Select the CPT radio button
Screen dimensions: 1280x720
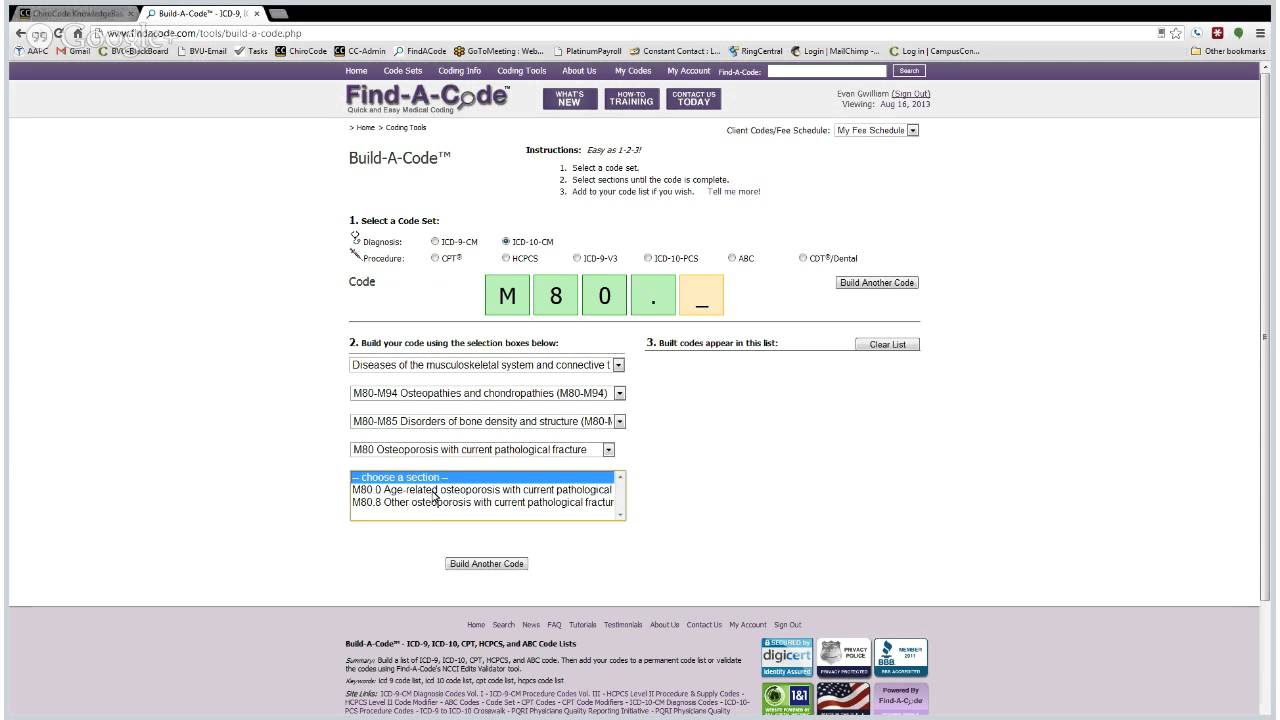pos(435,258)
